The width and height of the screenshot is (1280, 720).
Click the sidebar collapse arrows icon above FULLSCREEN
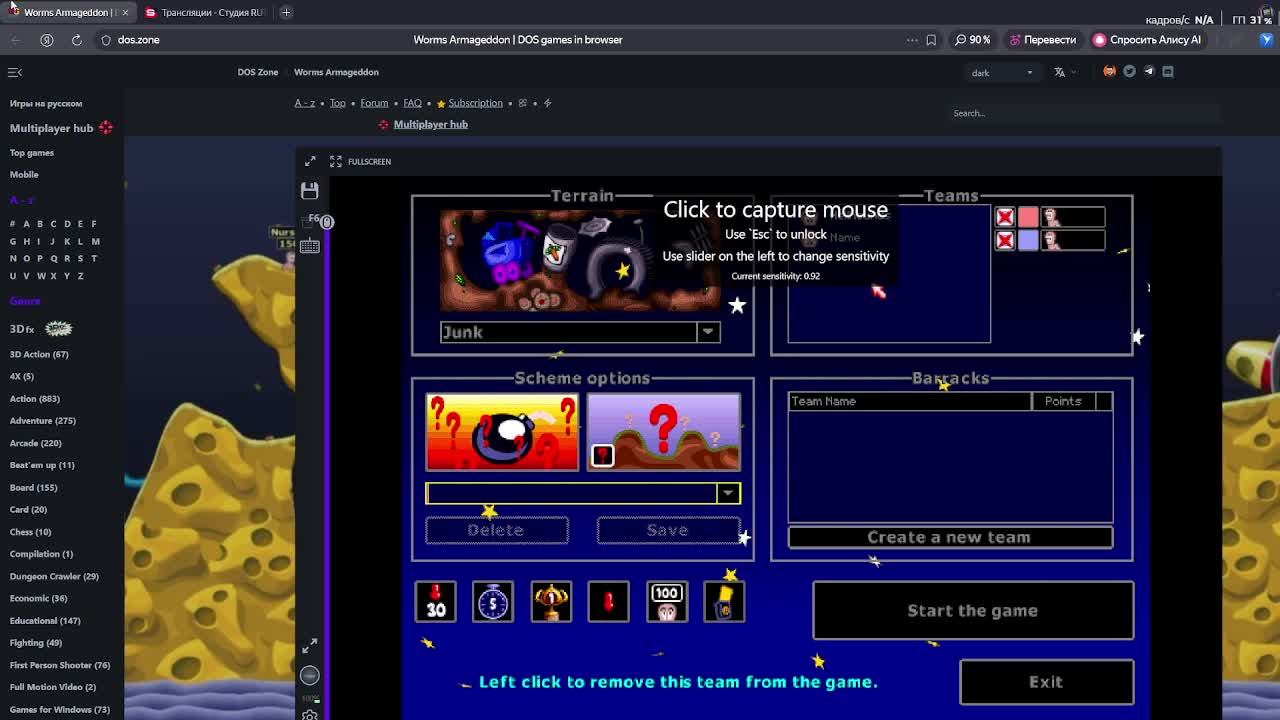(310, 161)
